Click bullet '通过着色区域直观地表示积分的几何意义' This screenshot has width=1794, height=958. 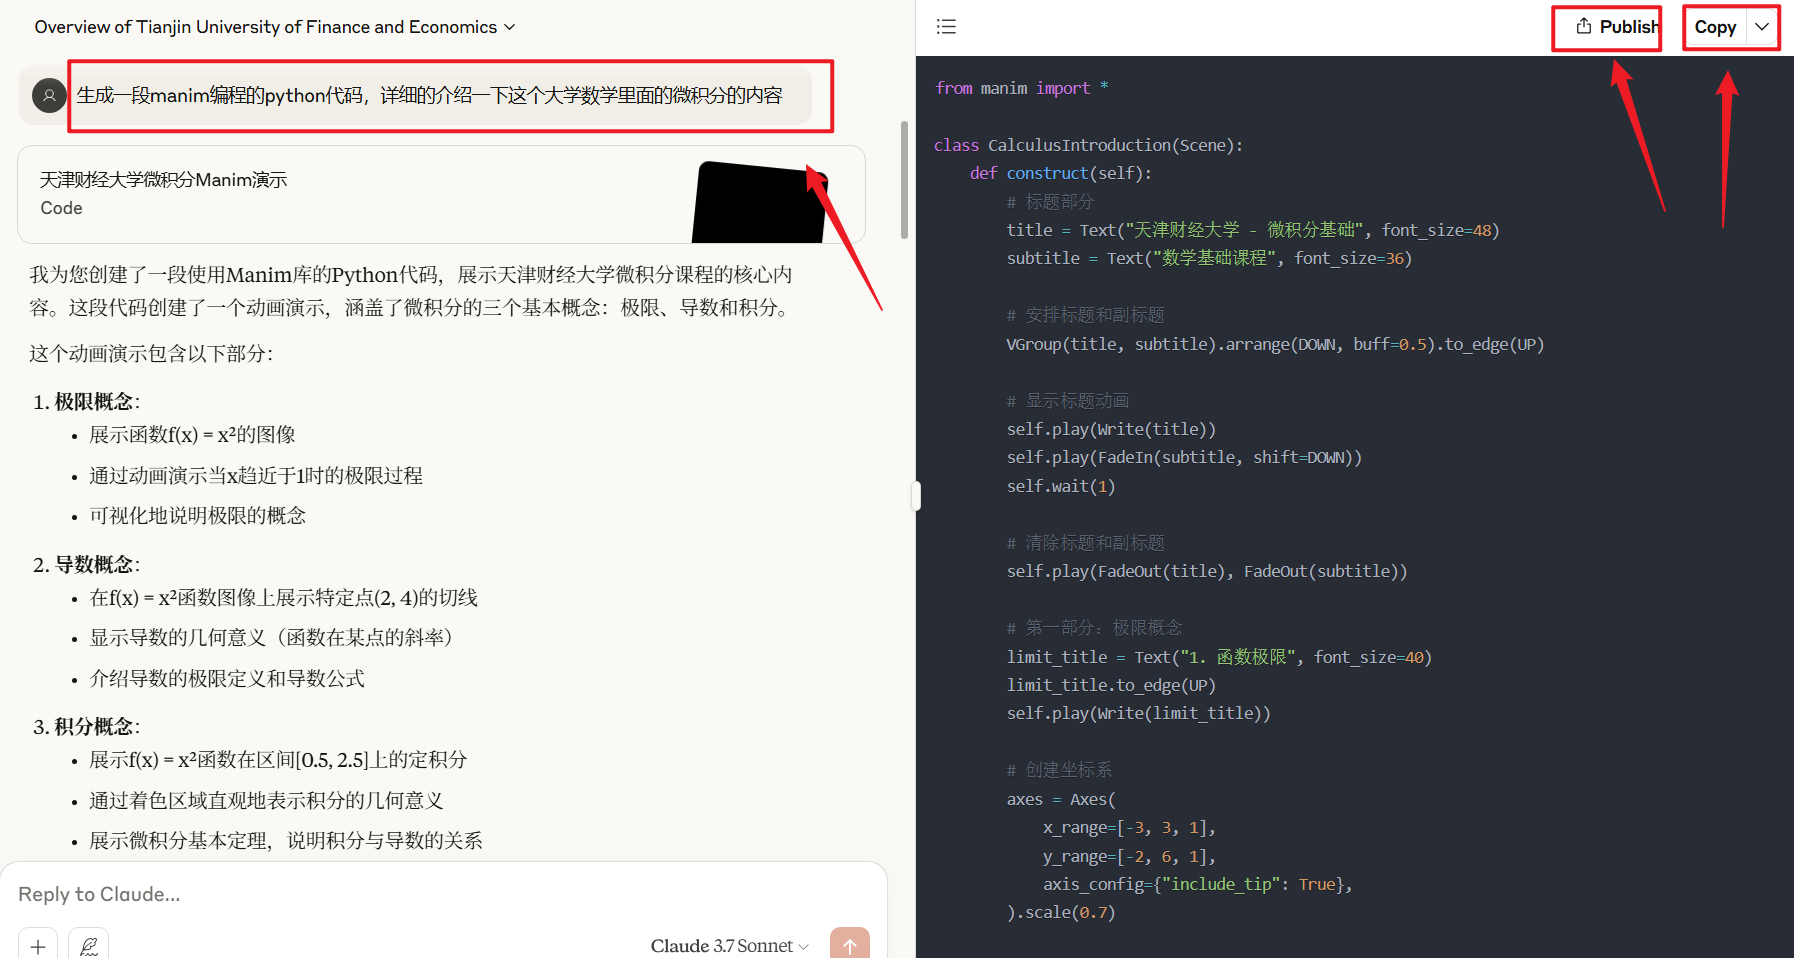tap(266, 801)
